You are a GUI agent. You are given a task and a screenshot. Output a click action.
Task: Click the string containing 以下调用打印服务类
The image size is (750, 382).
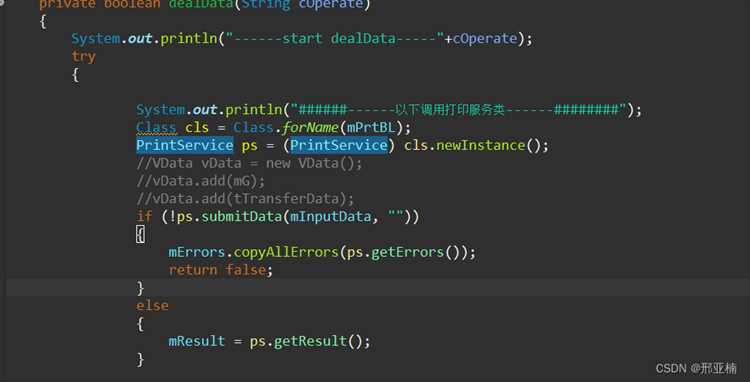458,110
